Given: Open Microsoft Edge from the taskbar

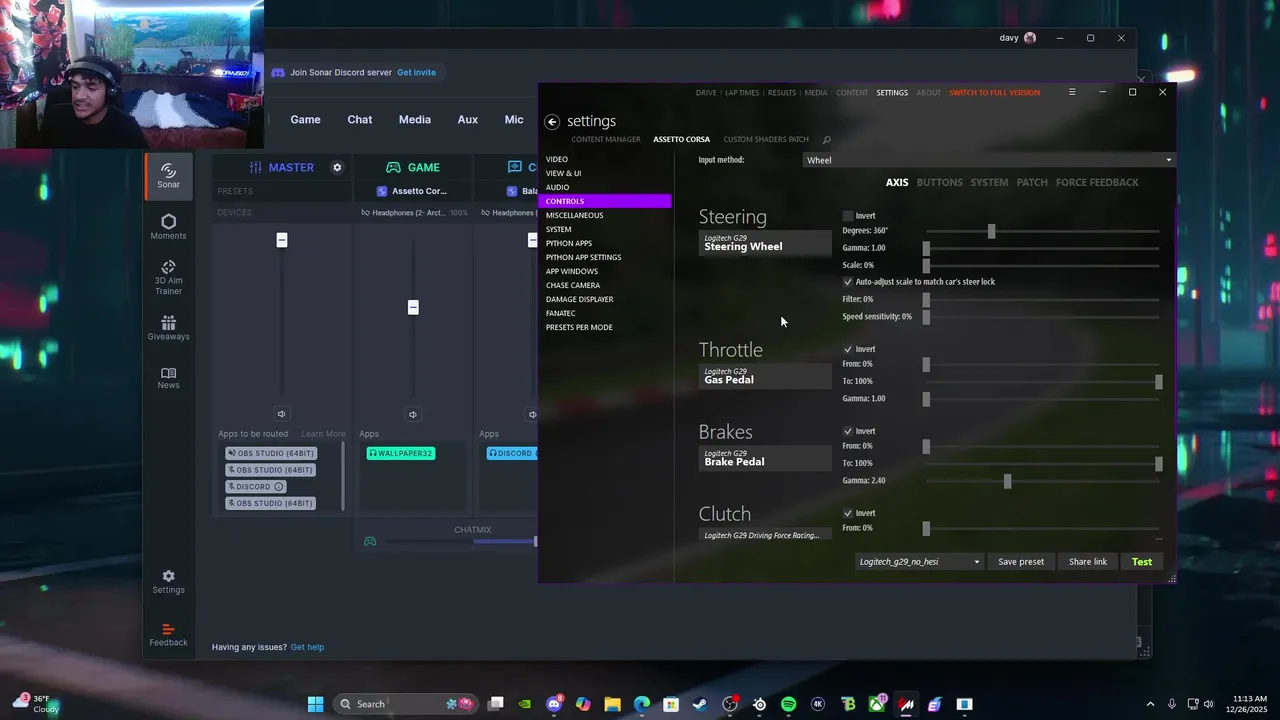Looking at the screenshot, I should point(642,704).
